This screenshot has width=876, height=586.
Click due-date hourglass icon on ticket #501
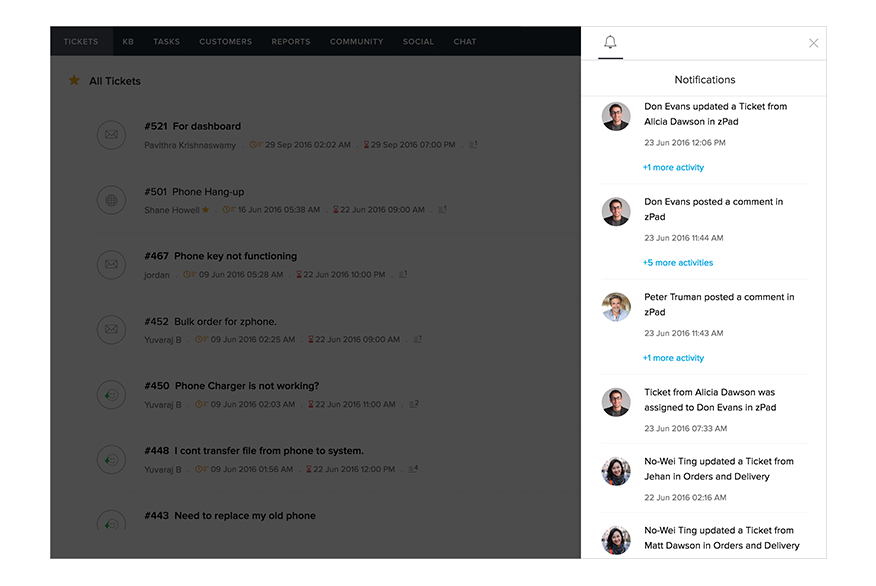point(336,209)
